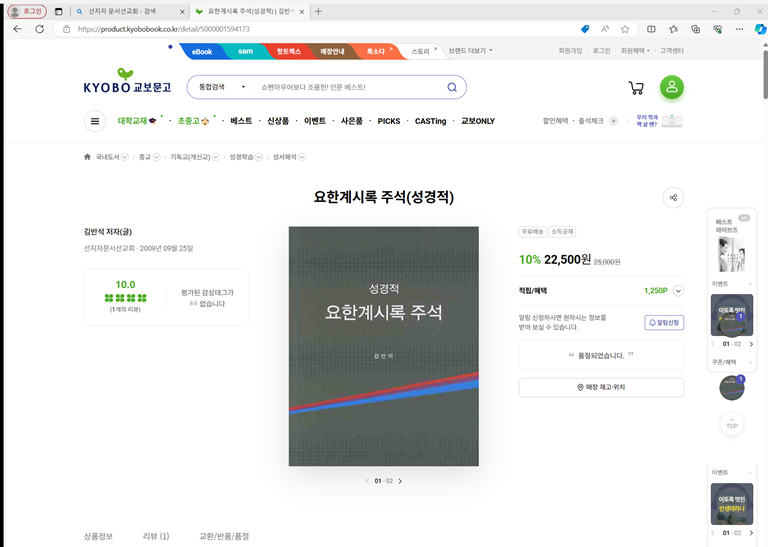Expand 회원혜택 dropdown
This screenshot has height=547, width=768.
635,51
